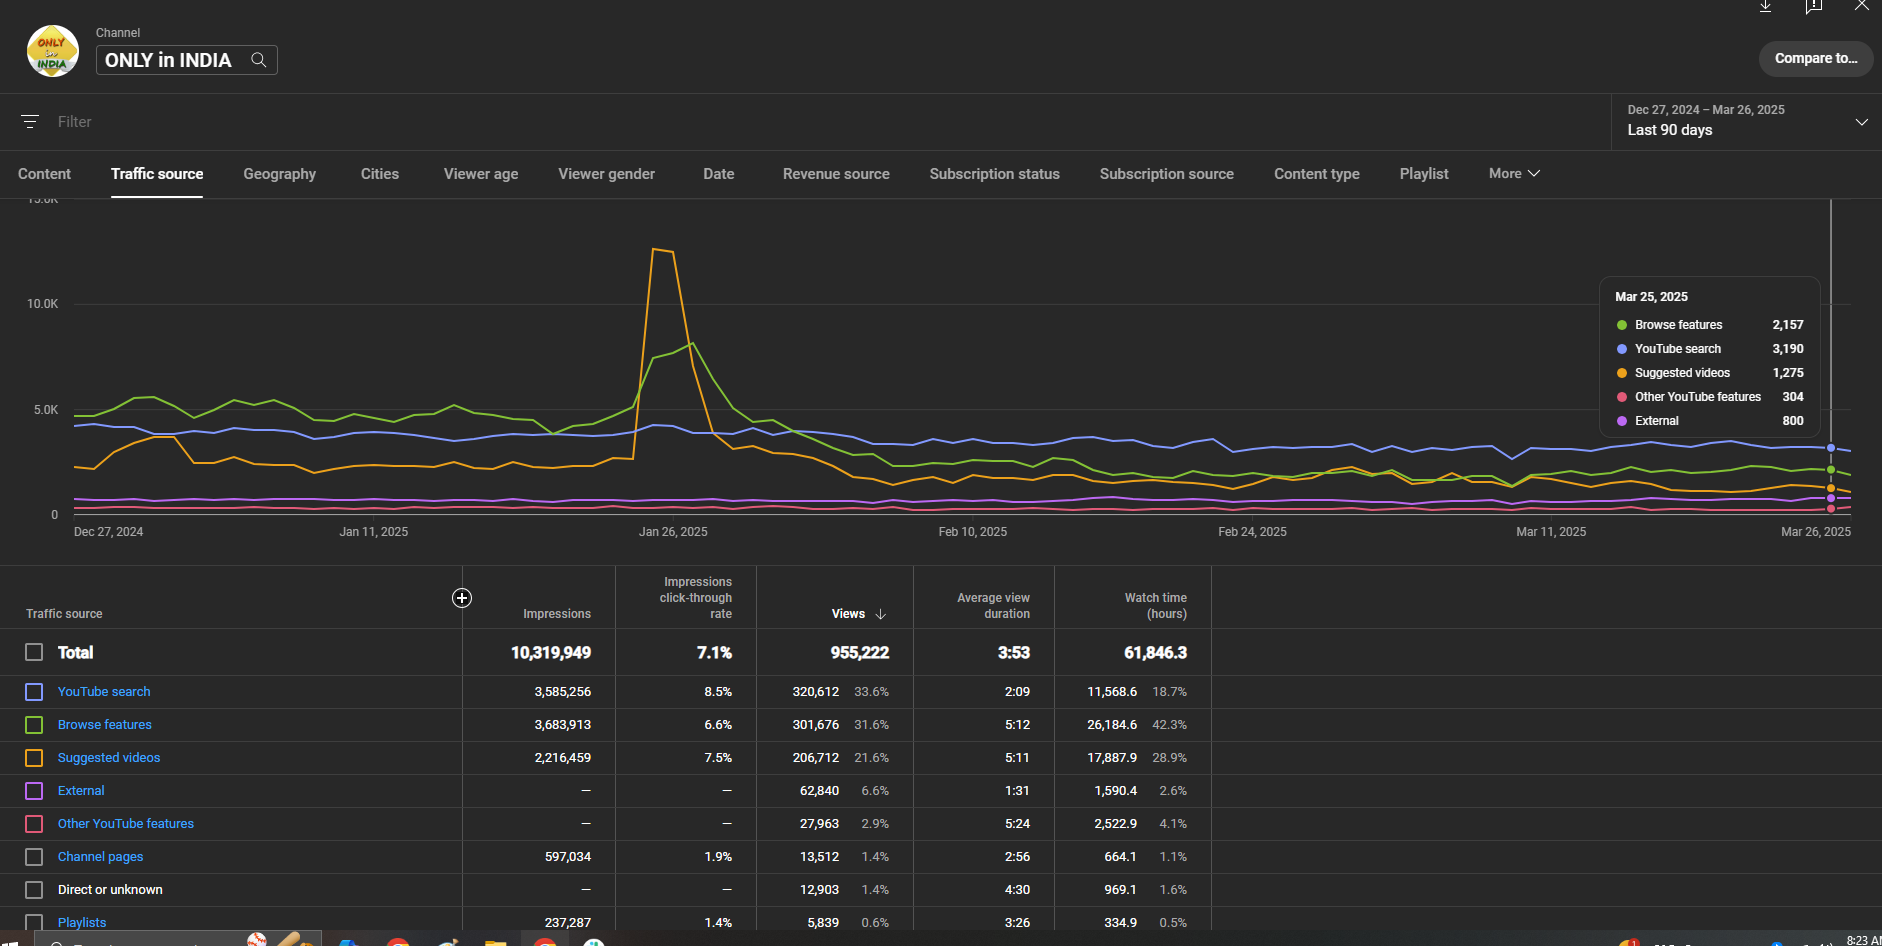Add a metric column with the plus icon

pos(462,598)
